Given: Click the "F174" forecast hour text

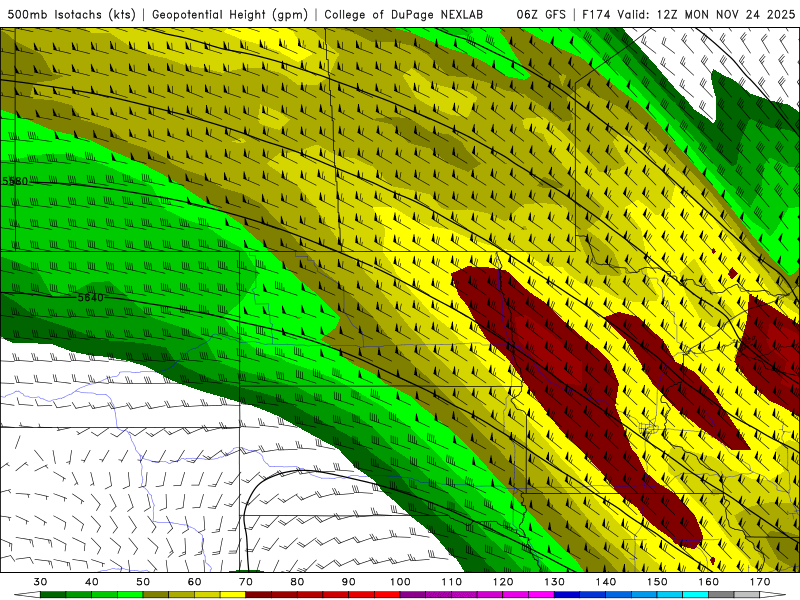Looking at the screenshot, I should (x=596, y=14).
